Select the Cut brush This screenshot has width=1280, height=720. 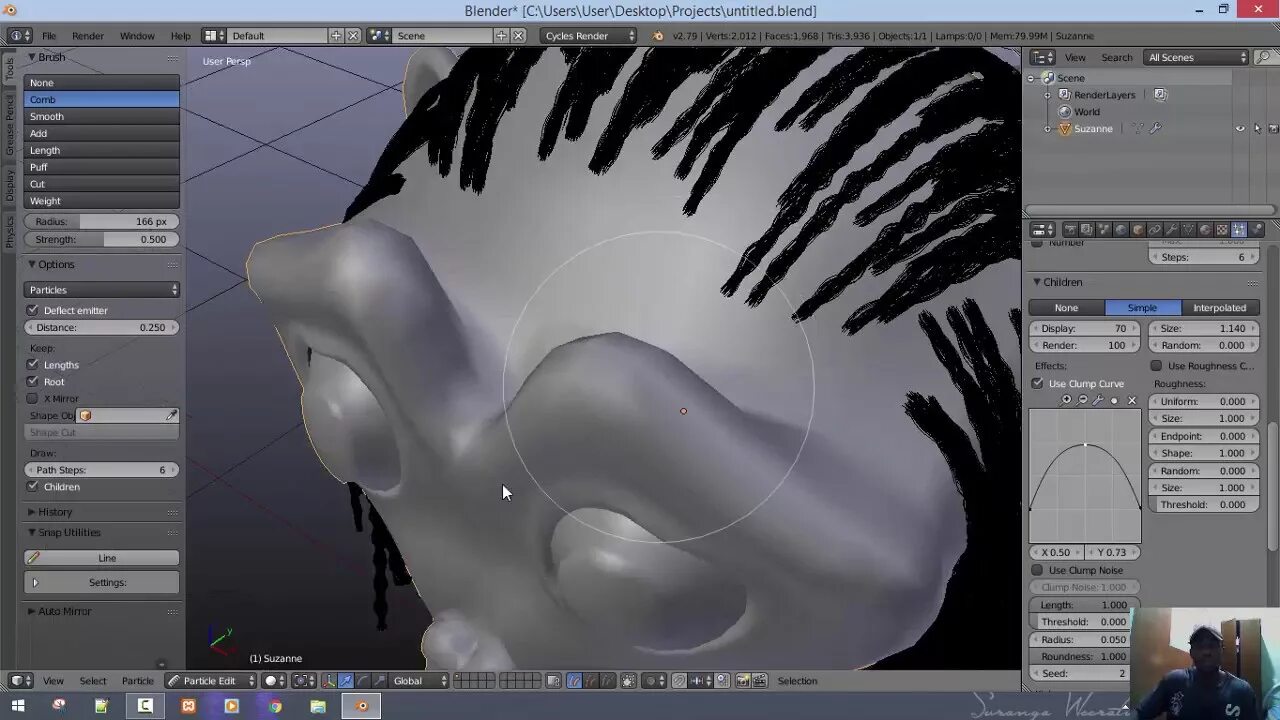[x=102, y=184]
